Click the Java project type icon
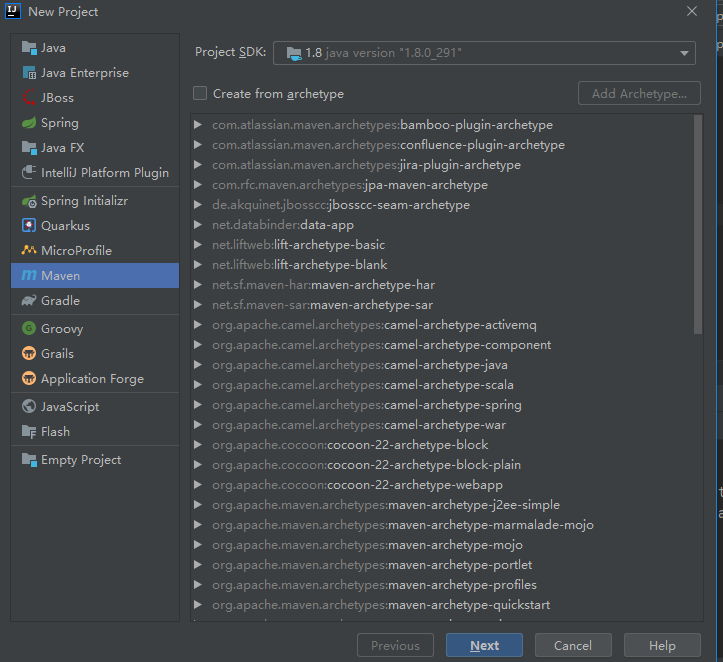 [29, 48]
